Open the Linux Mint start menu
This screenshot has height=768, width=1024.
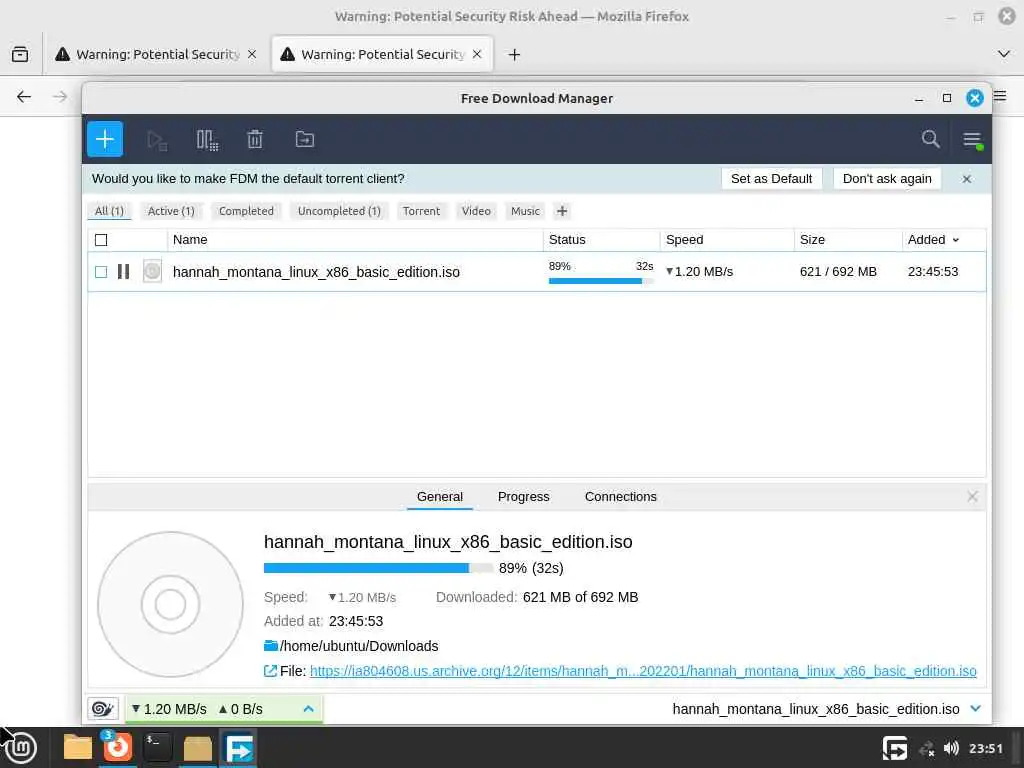(20, 748)
